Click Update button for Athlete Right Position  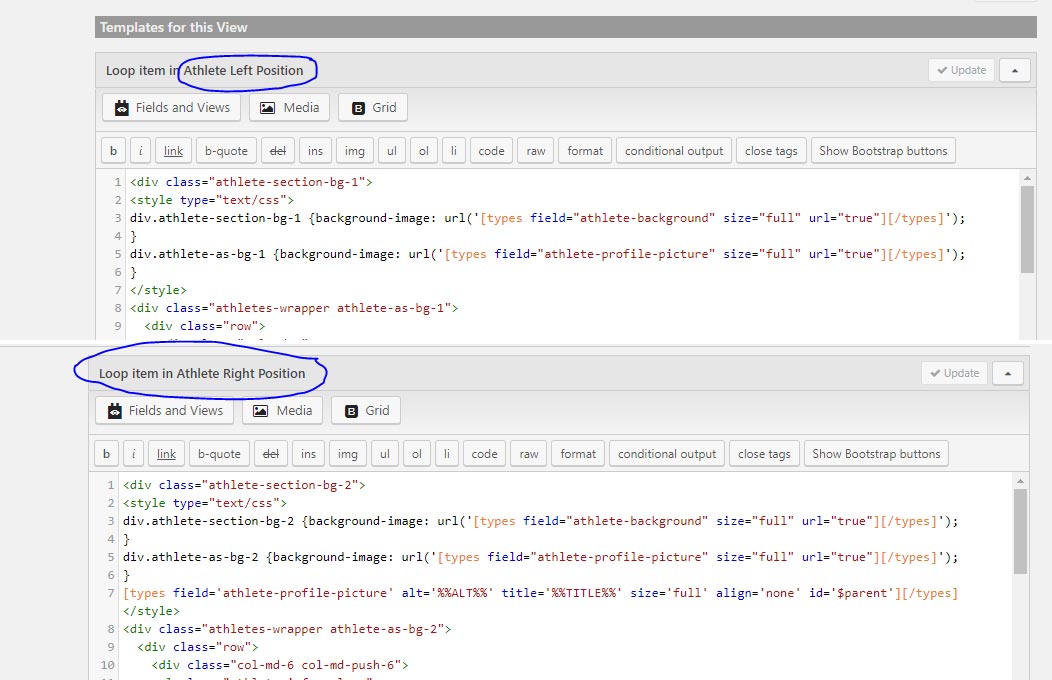click(955, 374)
